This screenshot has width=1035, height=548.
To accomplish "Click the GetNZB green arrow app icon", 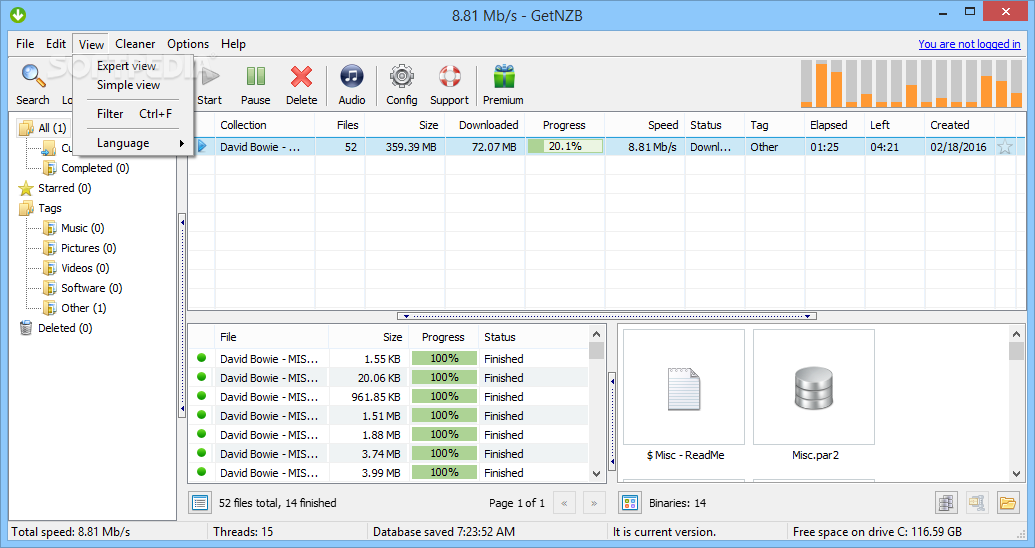I will pos(18,15).
